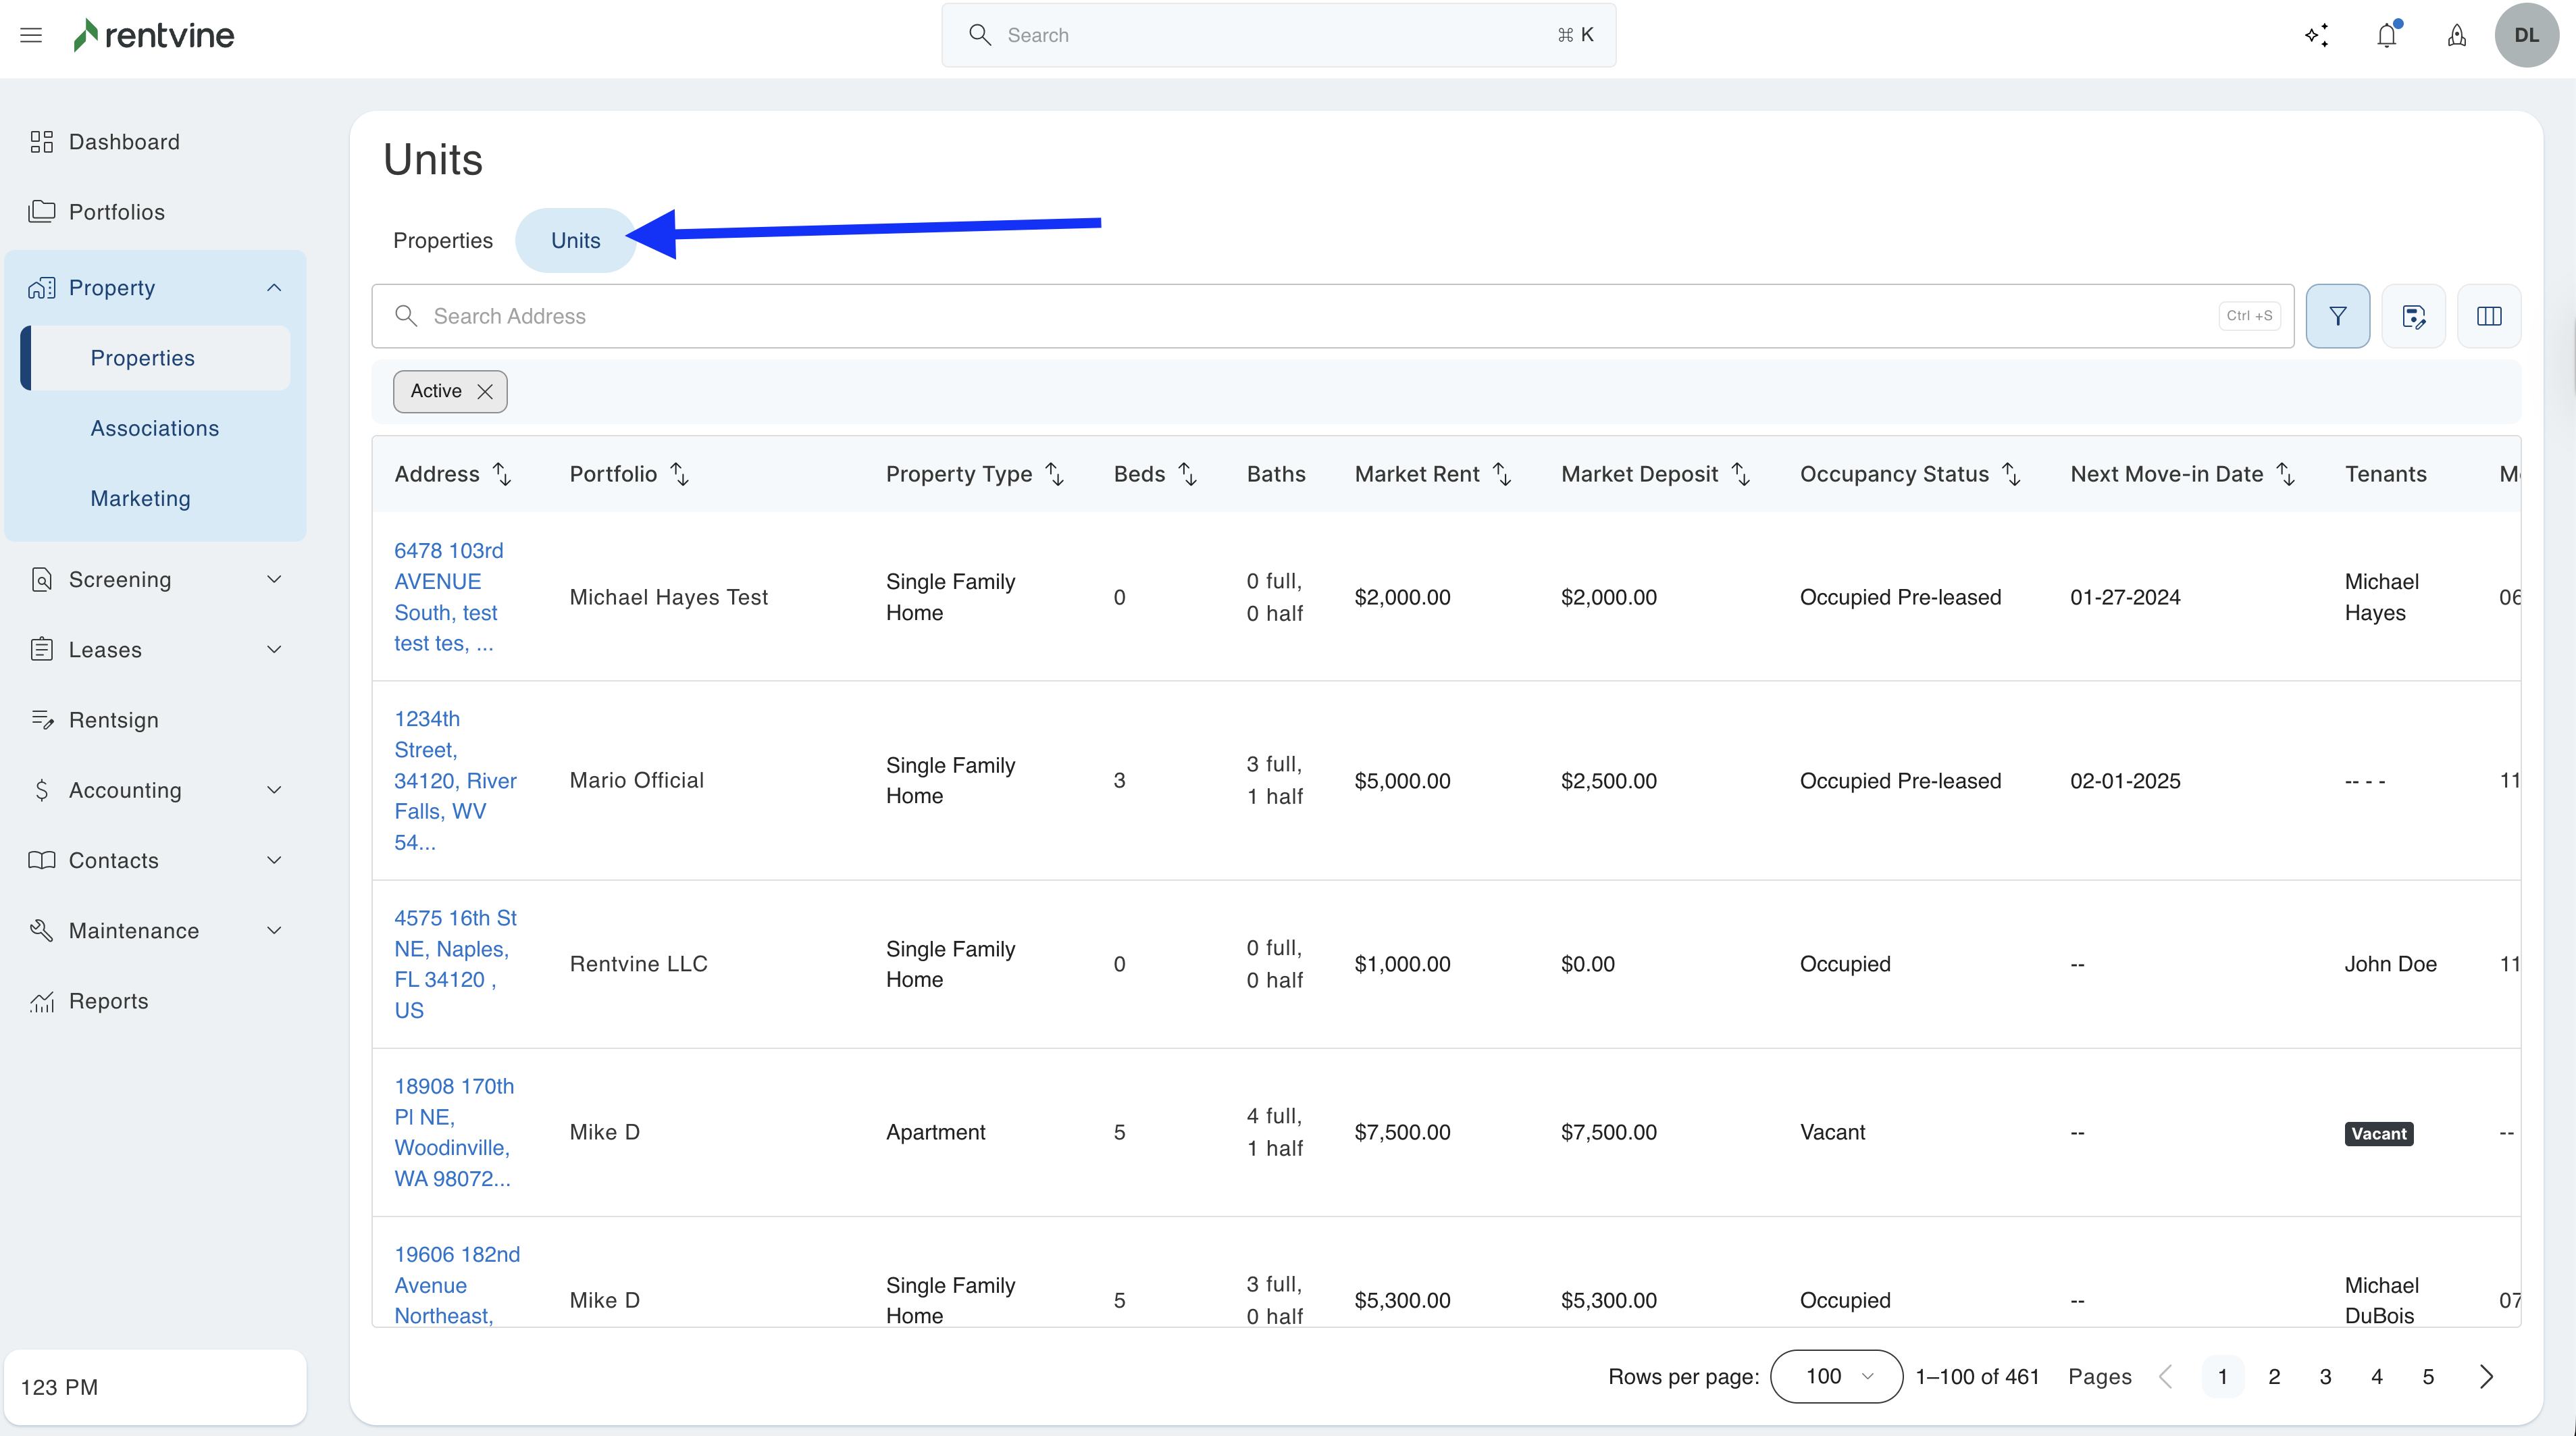
Task: Open the AI sparkle assistant icon
Action: [x=2317, y=35]
